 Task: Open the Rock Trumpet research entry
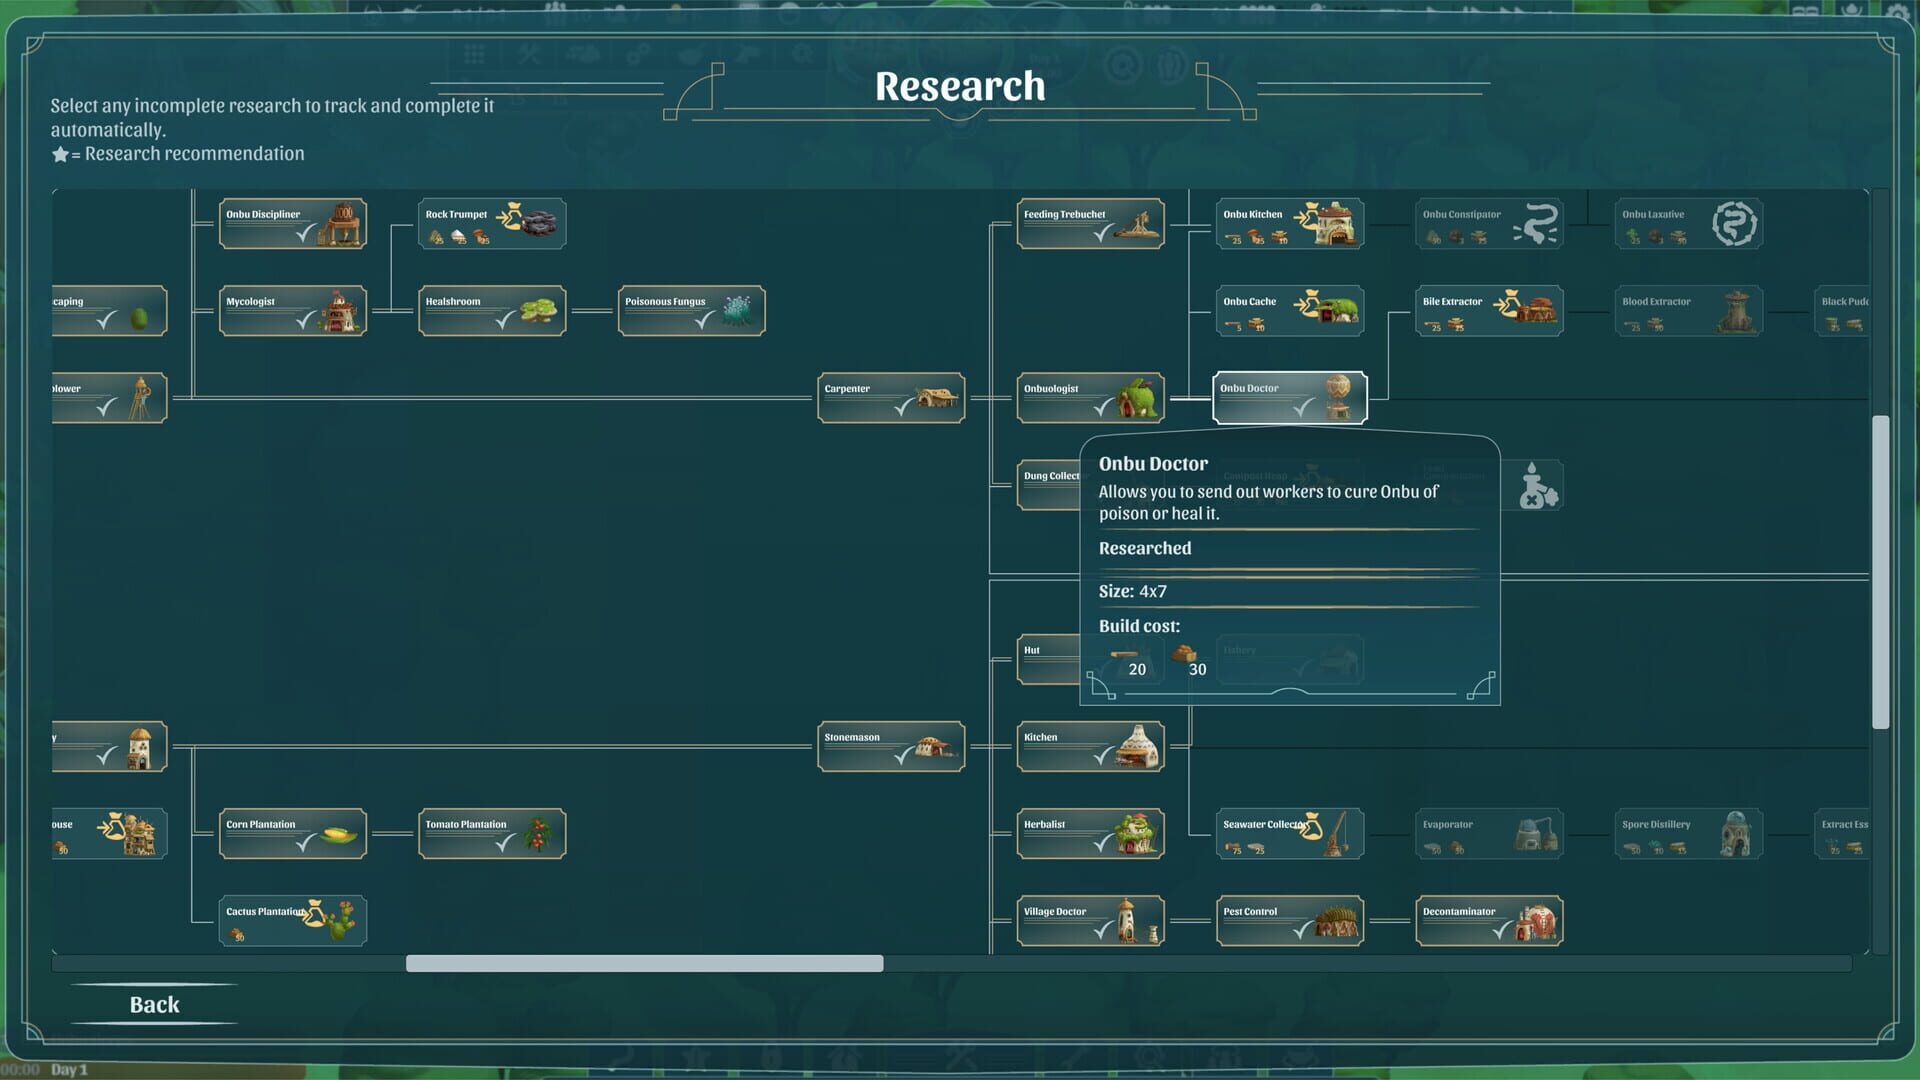[x=491, y=222]
